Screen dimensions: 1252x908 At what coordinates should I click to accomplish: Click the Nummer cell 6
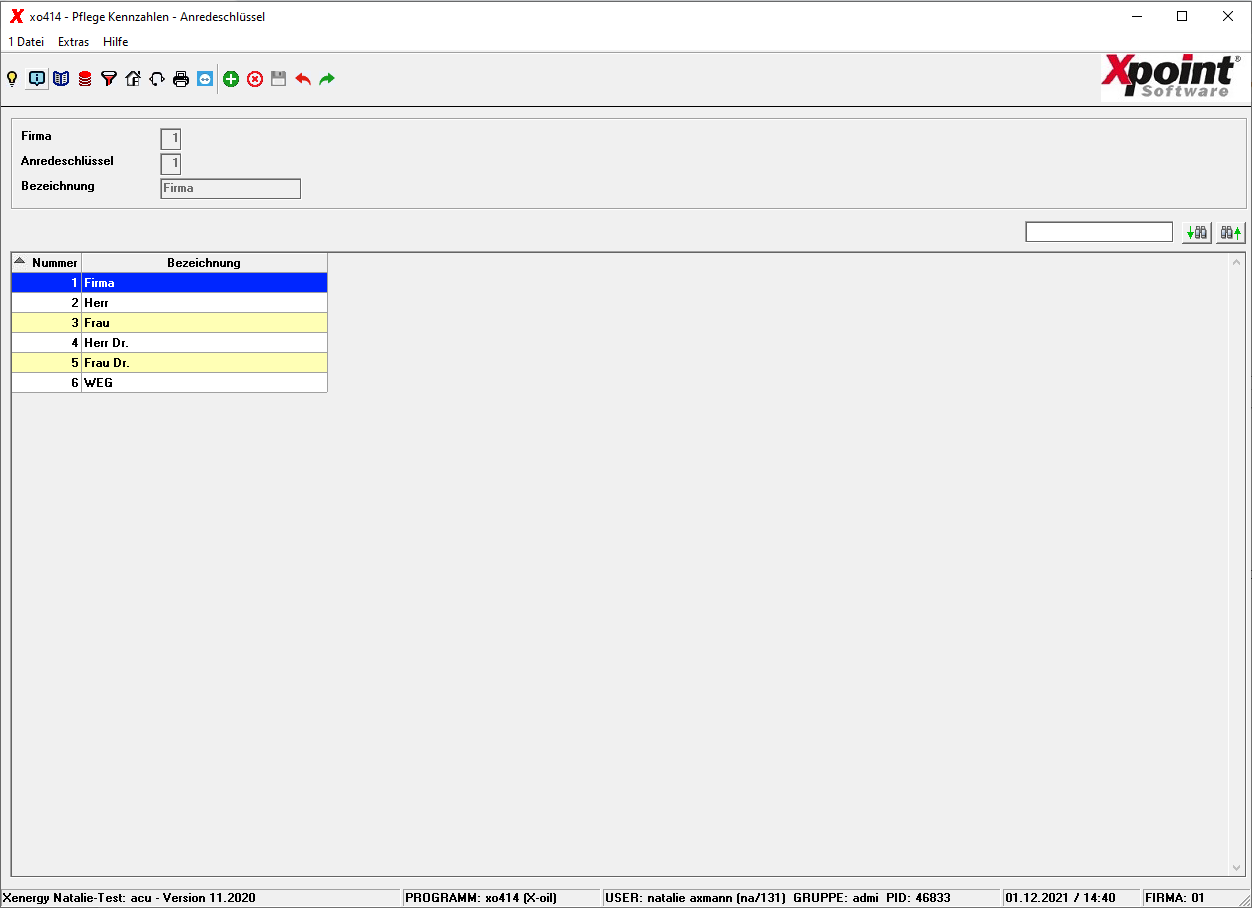click(x=46, y=383)
